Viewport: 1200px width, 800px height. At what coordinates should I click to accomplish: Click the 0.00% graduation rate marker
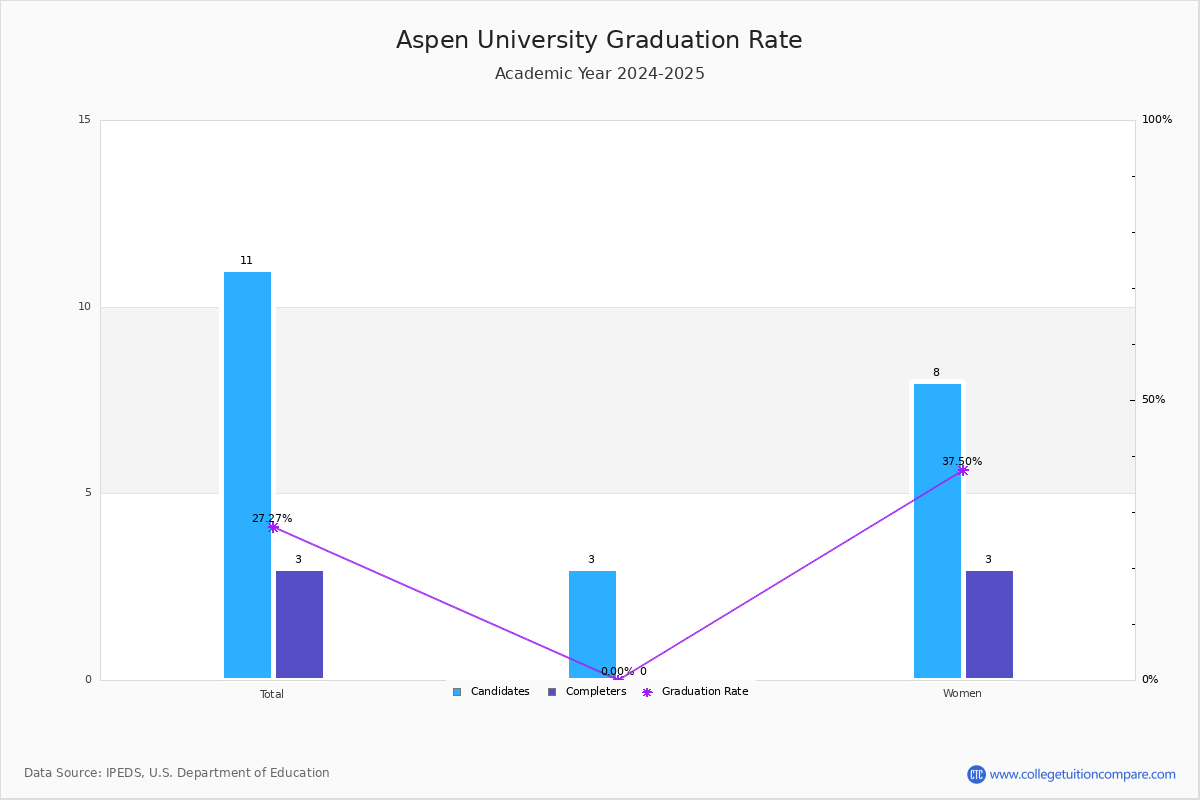617,679
